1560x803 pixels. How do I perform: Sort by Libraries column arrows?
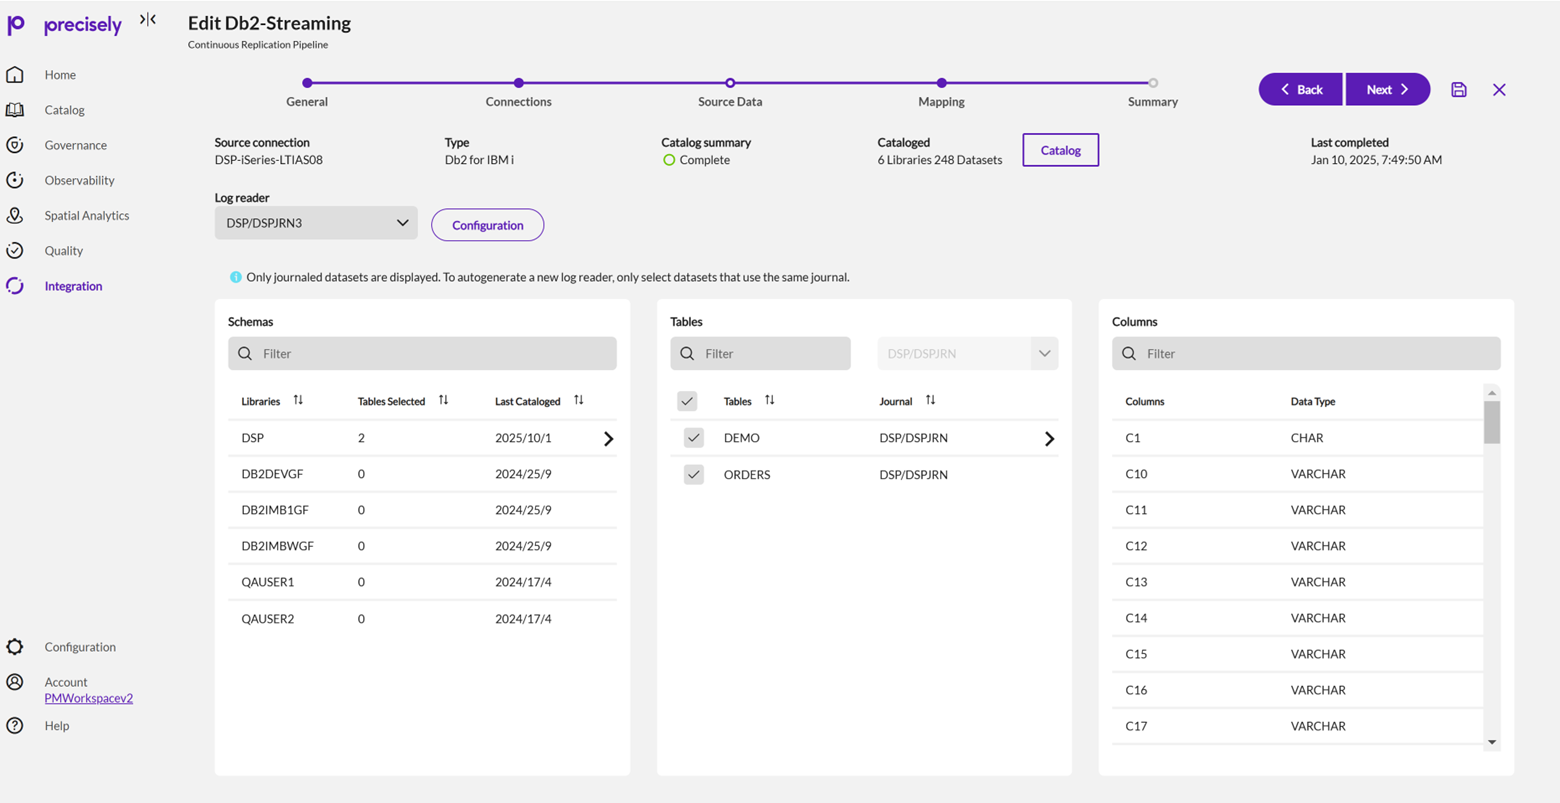298,400
